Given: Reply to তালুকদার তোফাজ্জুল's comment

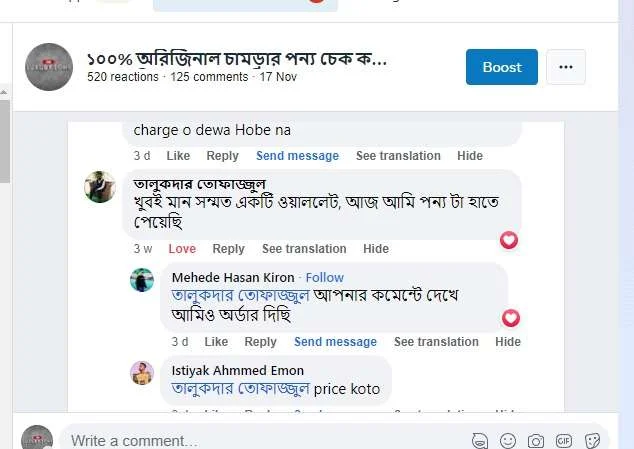Looking at the screenshot, I should 228,249.
